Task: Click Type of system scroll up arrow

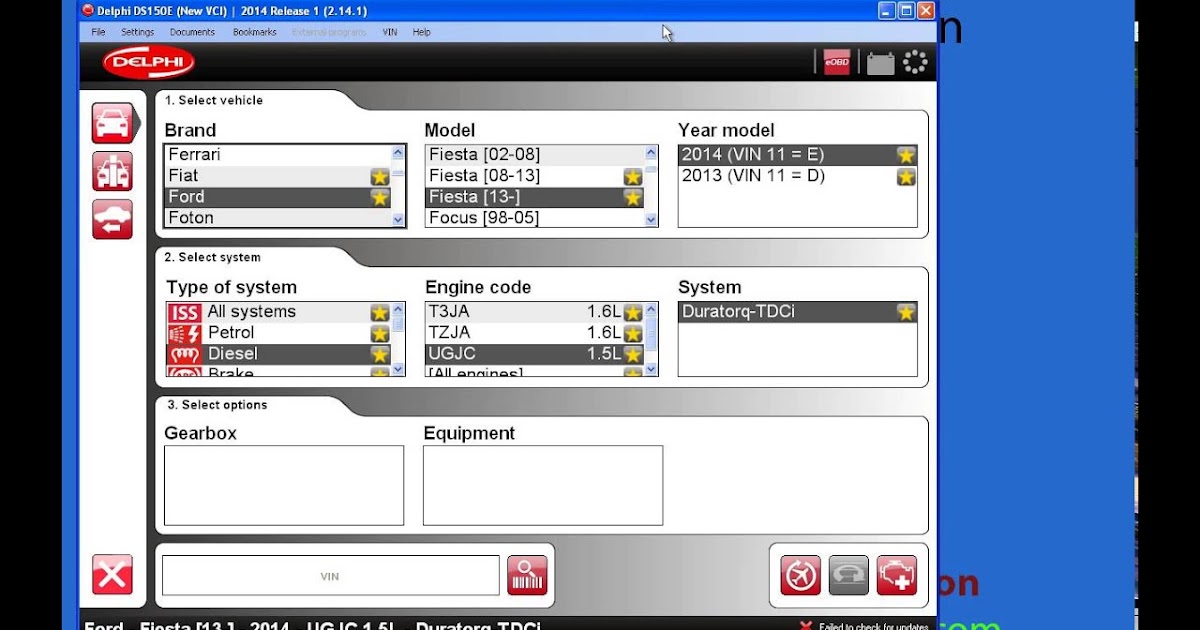Action: point(398,309)
